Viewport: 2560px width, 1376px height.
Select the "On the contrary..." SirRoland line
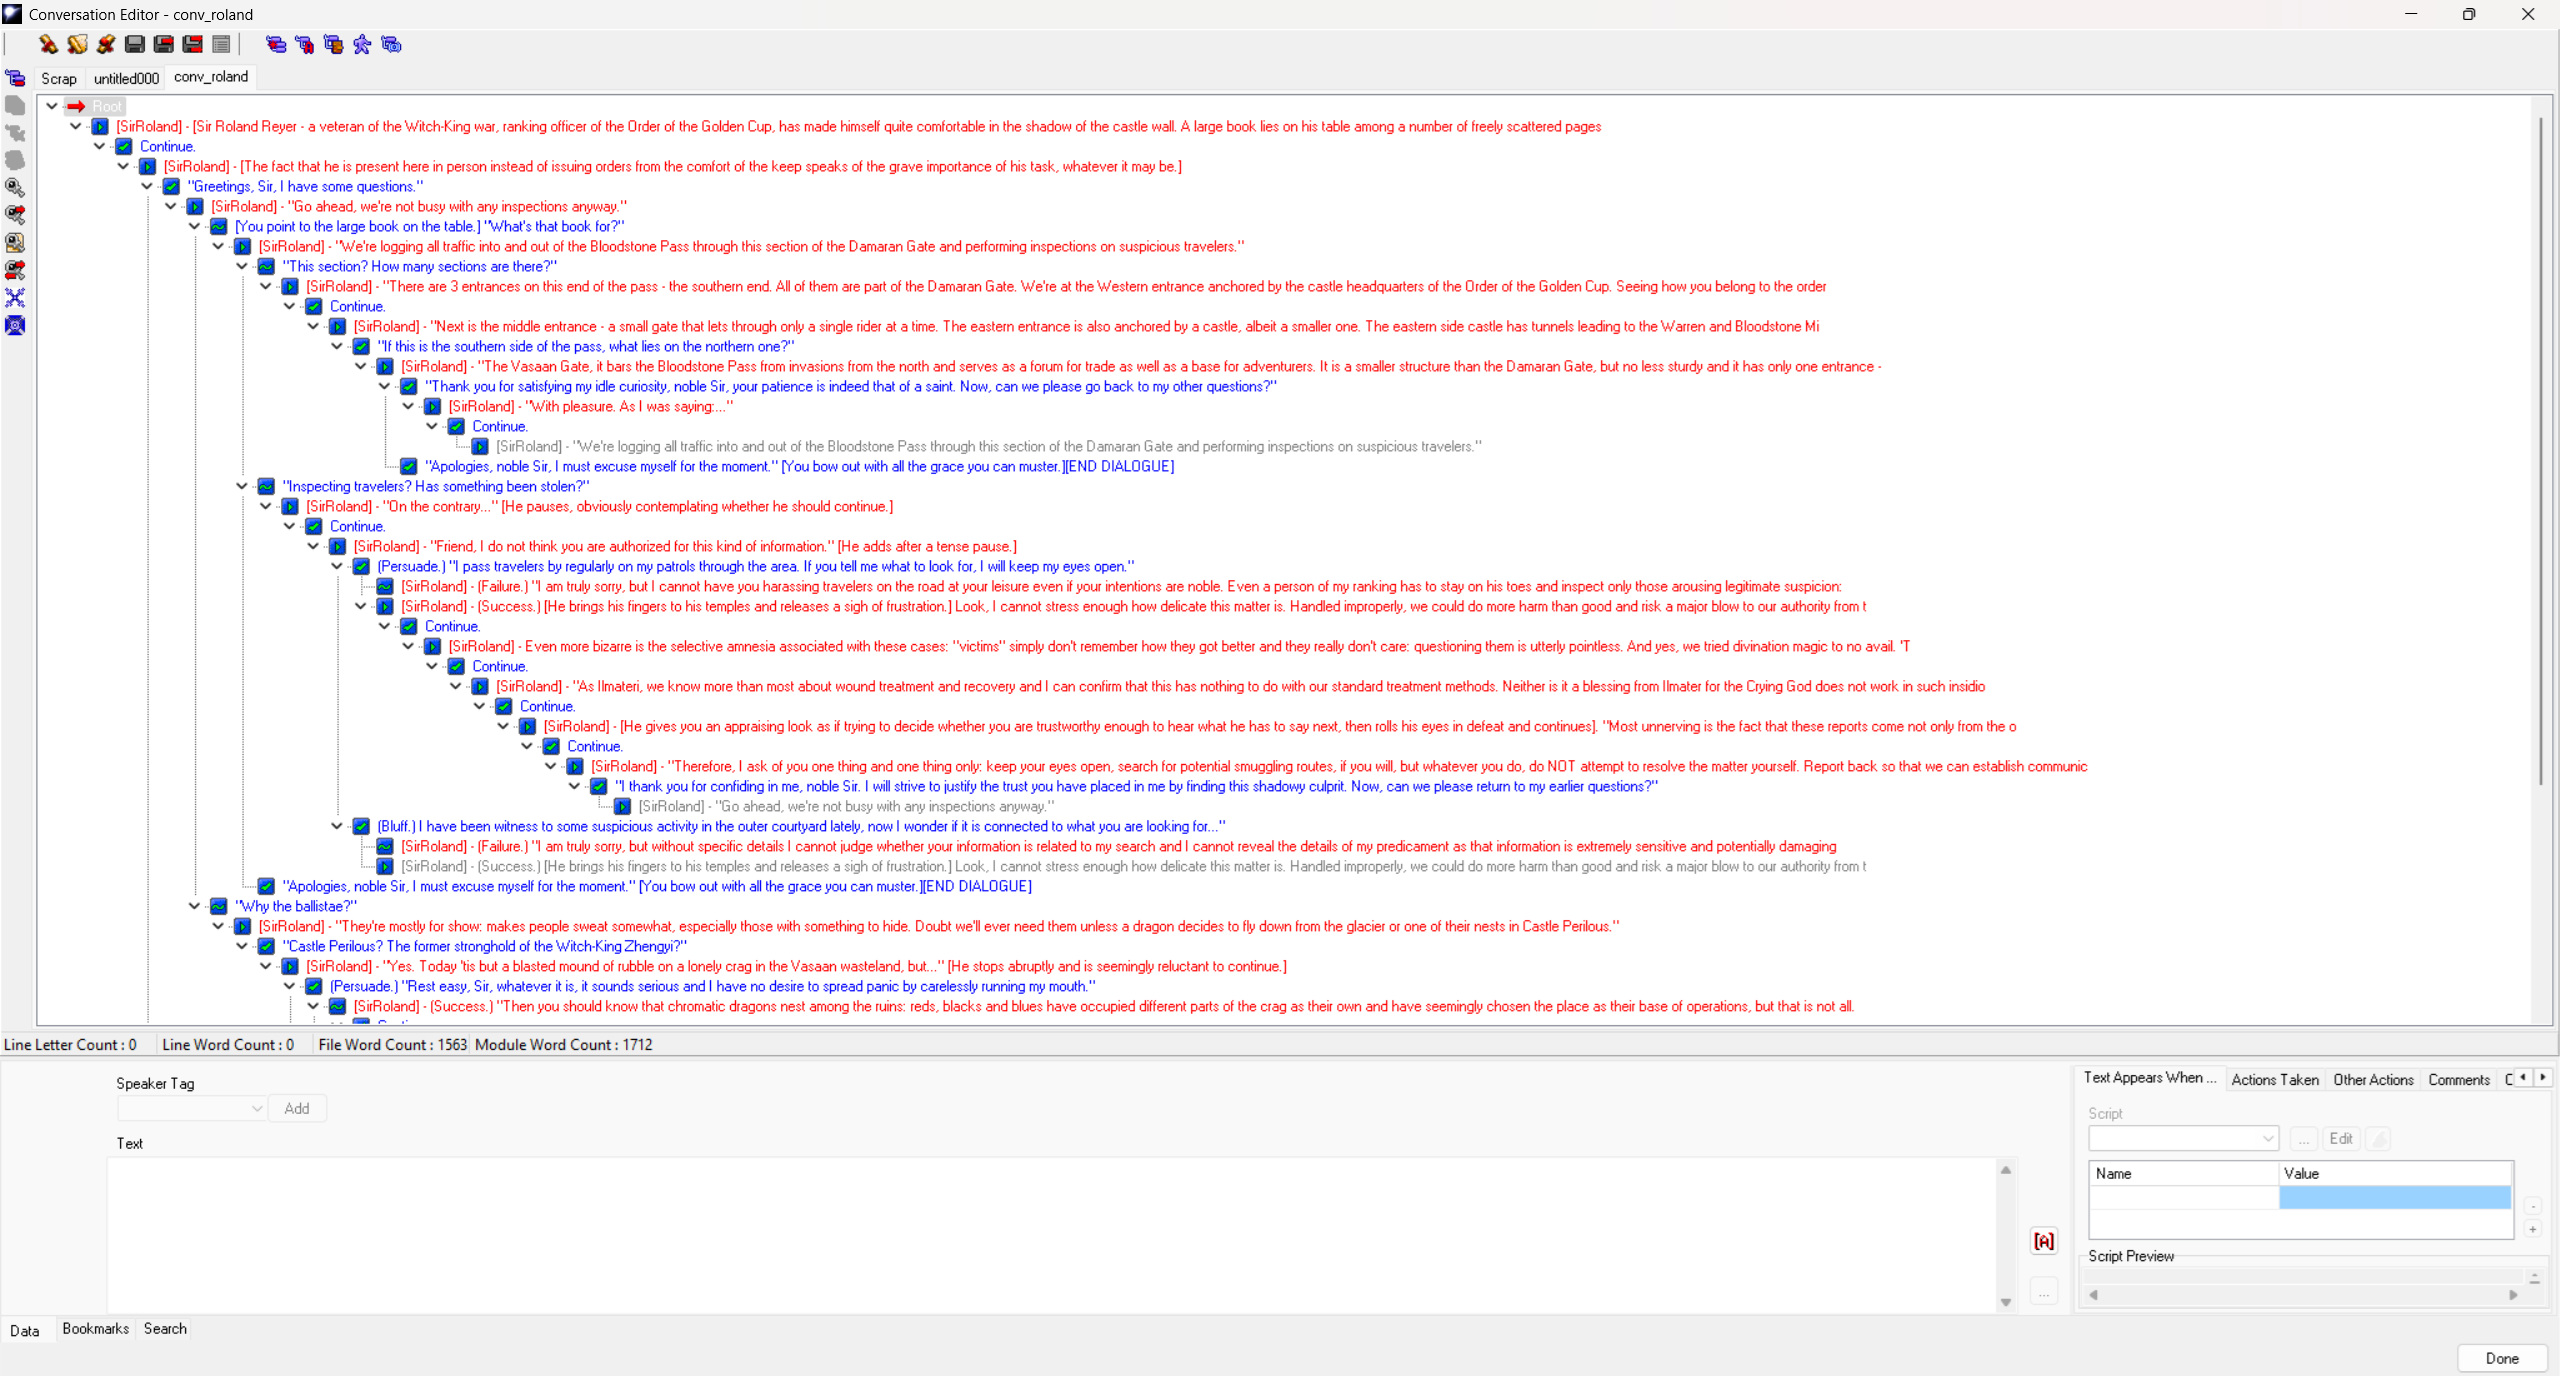coord(600,506)
